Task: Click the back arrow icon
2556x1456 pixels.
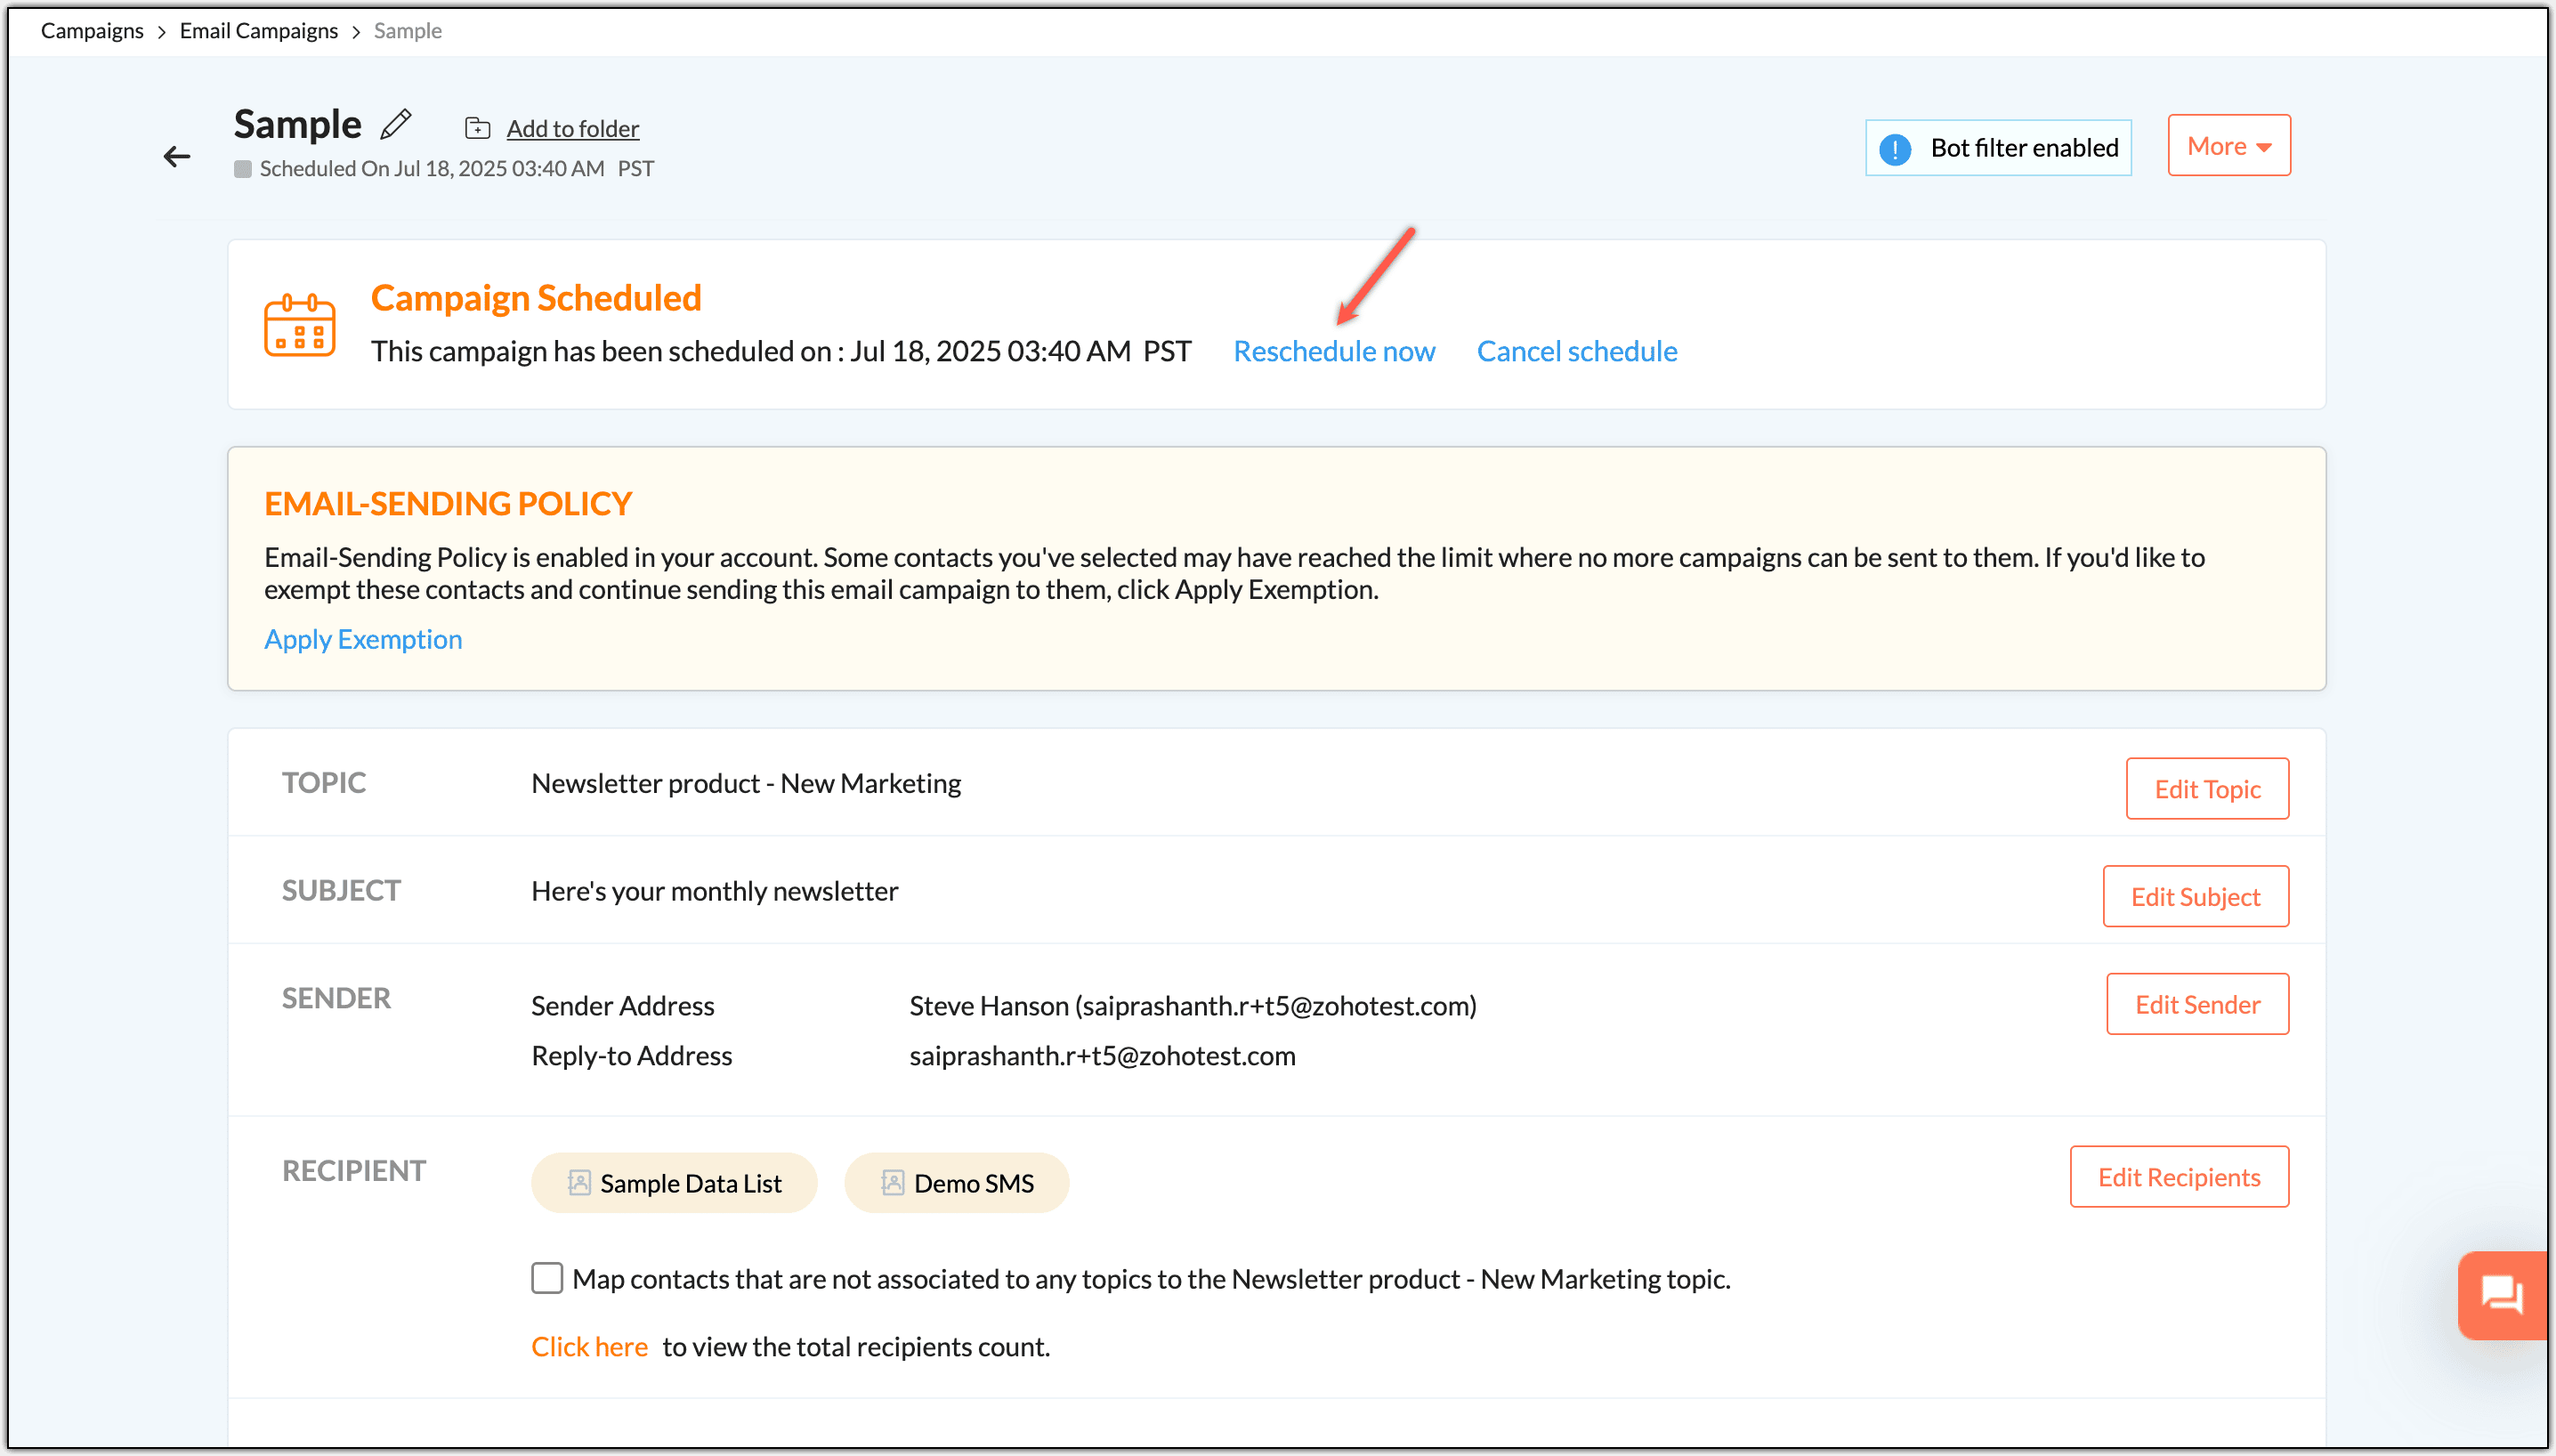Action: [x=177, y=156]
